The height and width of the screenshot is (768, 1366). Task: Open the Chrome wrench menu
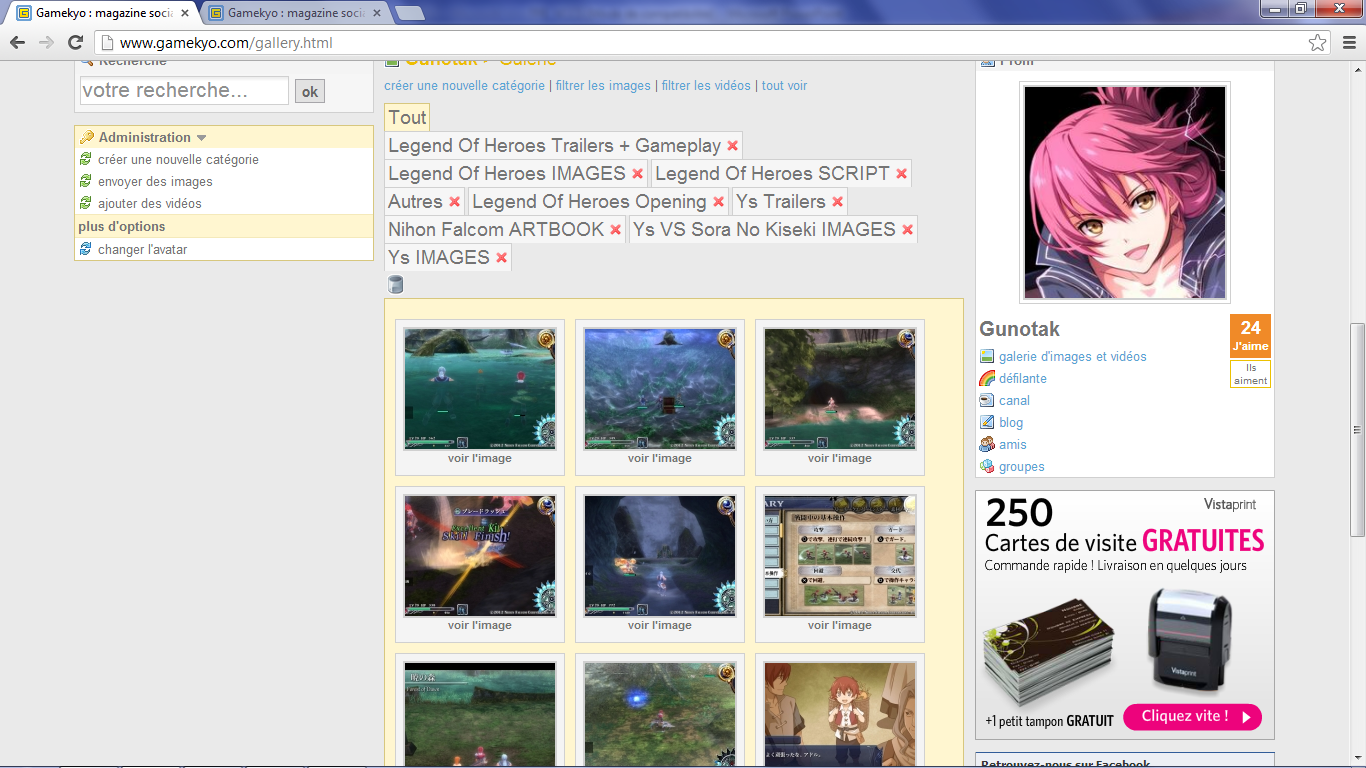pyautogui.click(x=1348, y=43)
